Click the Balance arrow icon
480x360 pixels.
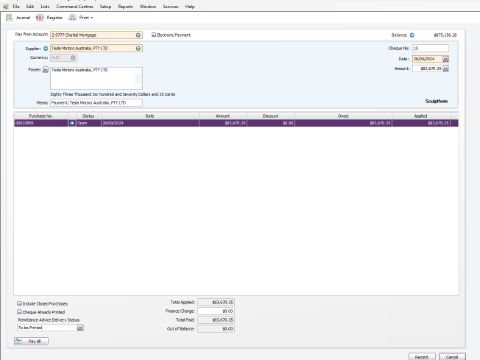[412, 35]
